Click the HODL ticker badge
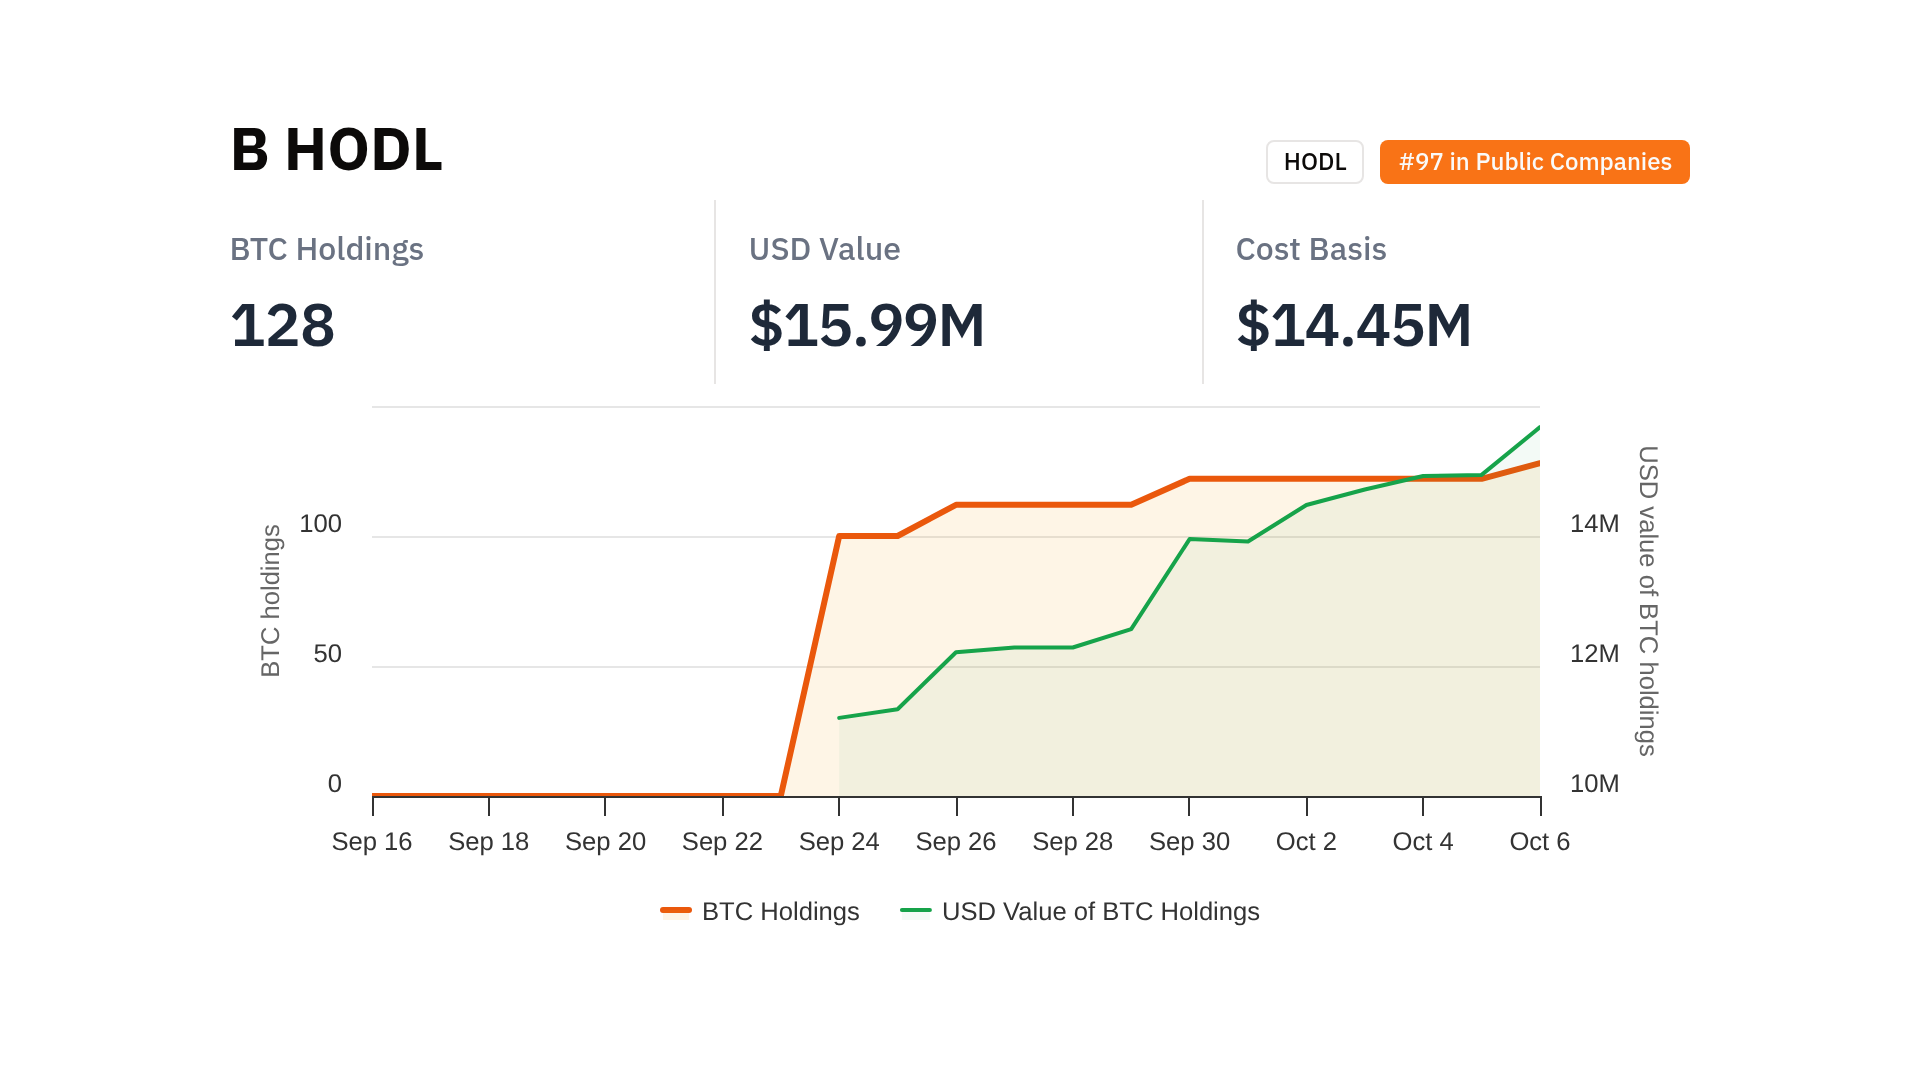The image size is (1920, 1080). pos(1314,162)
